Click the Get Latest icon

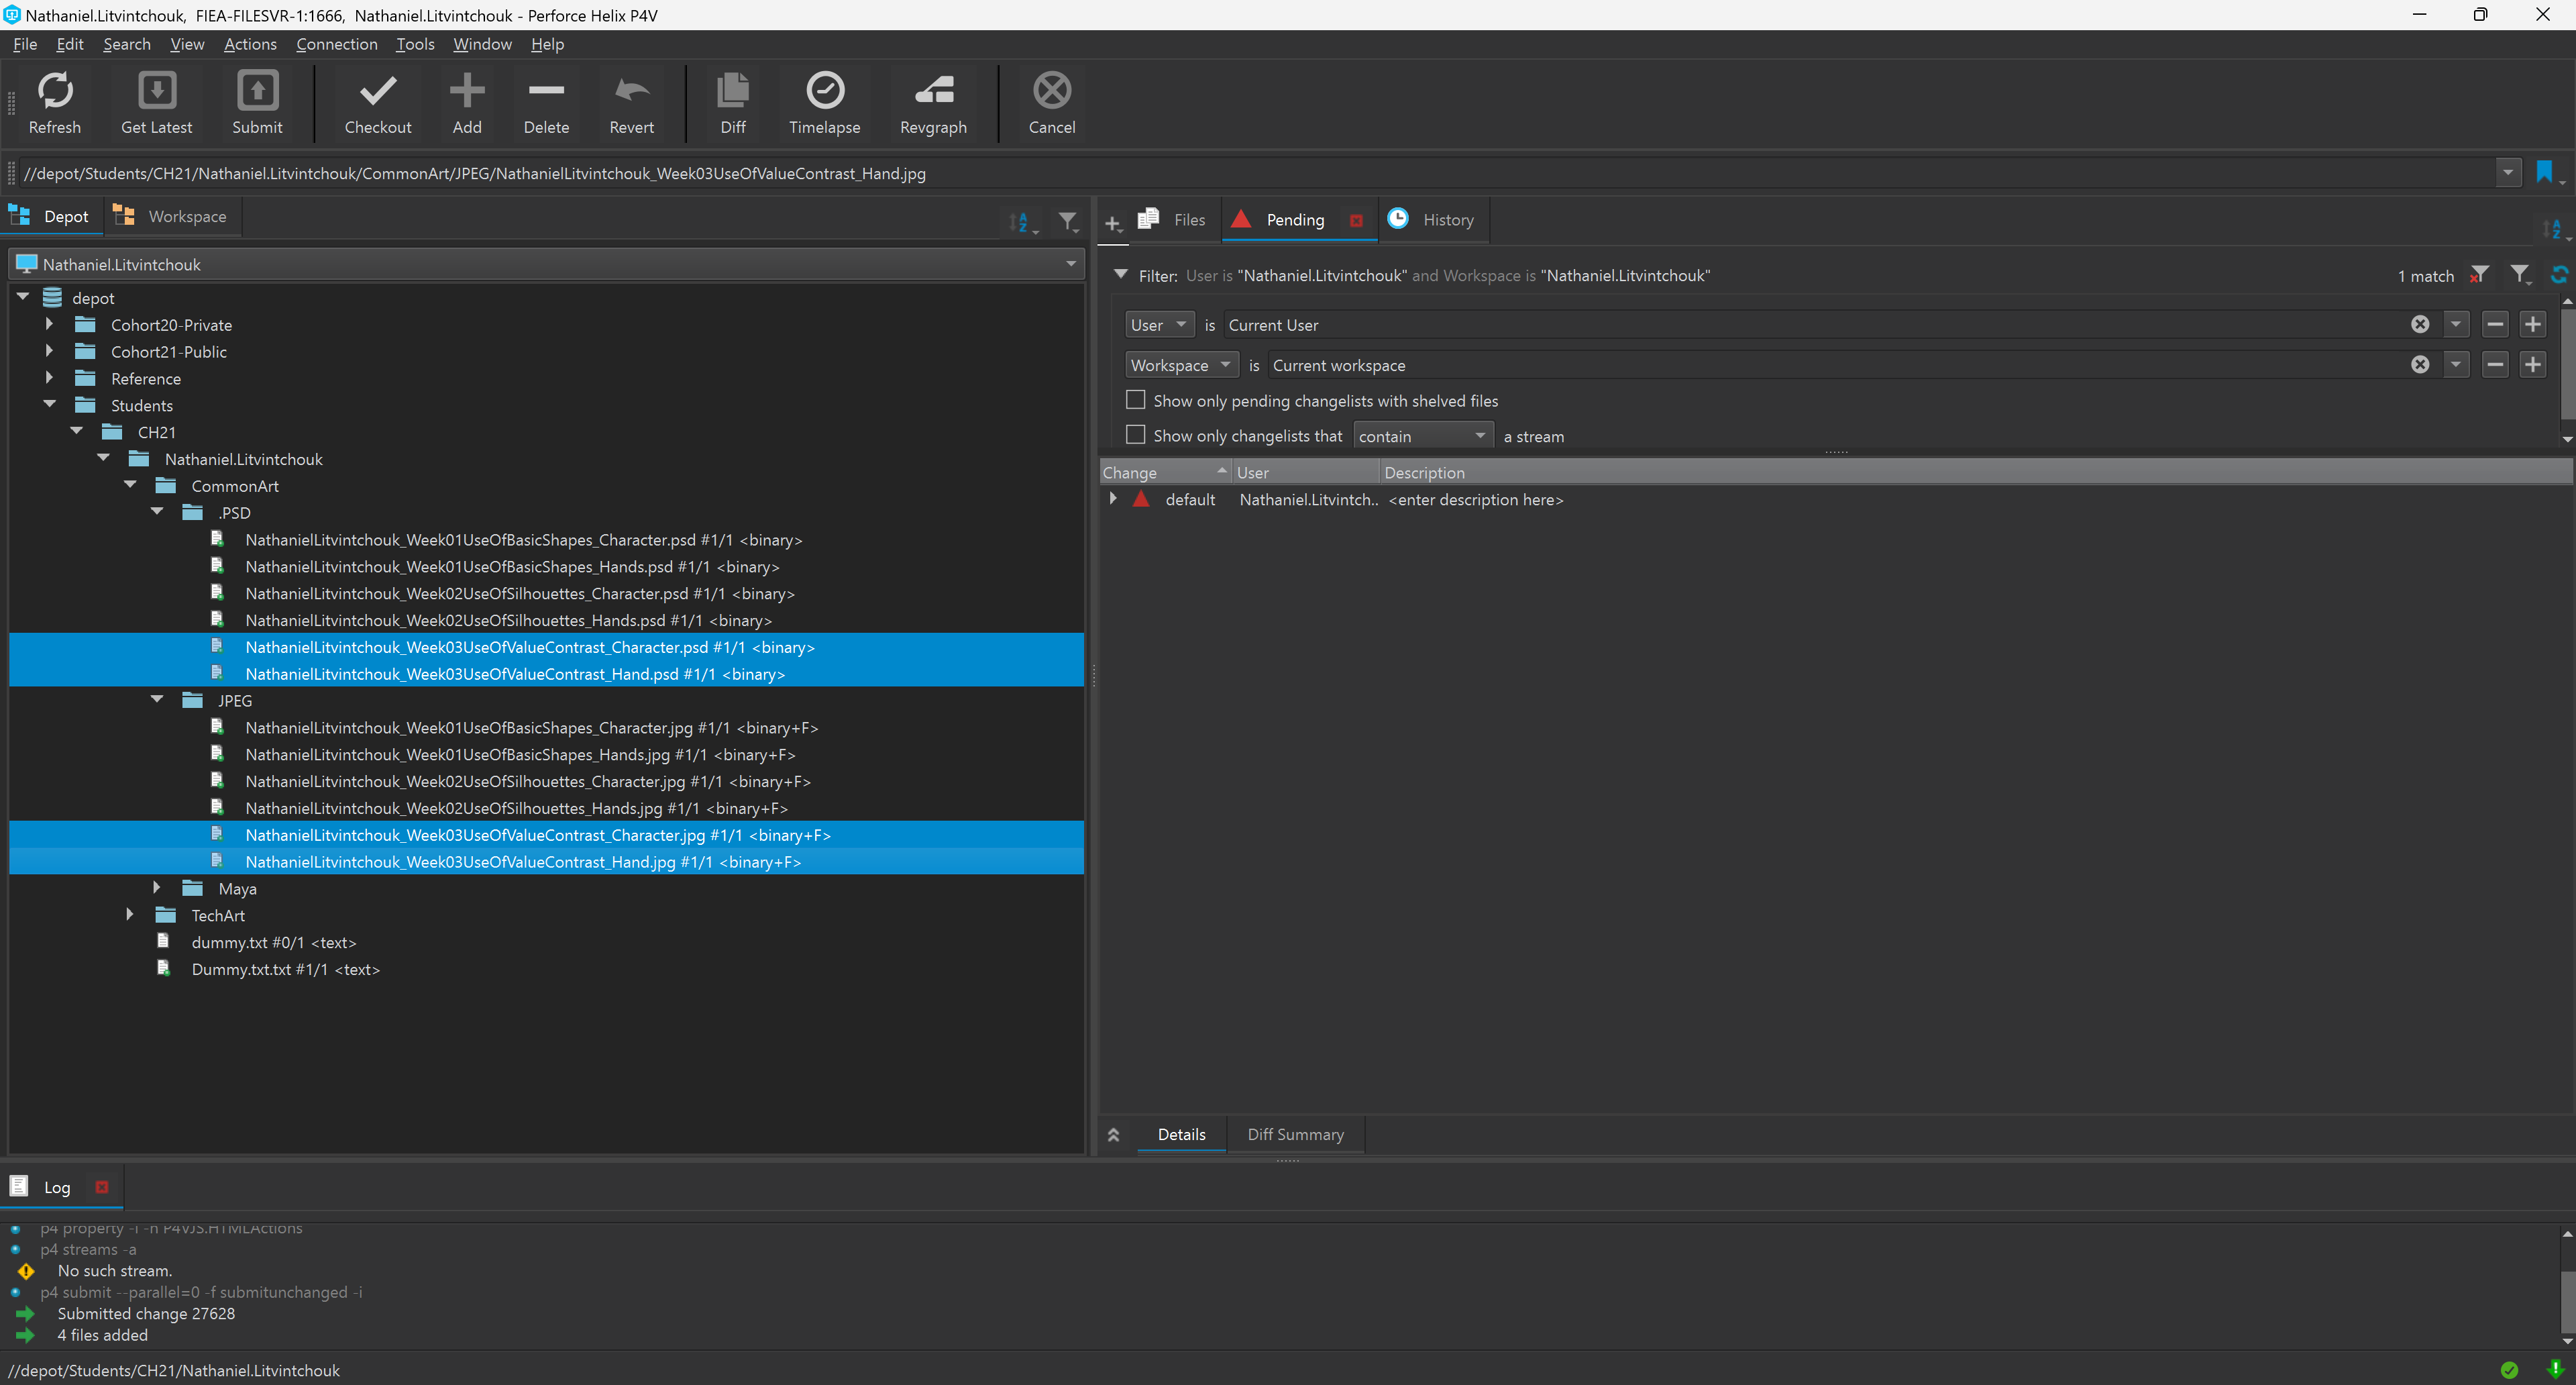tap(156, 91)
